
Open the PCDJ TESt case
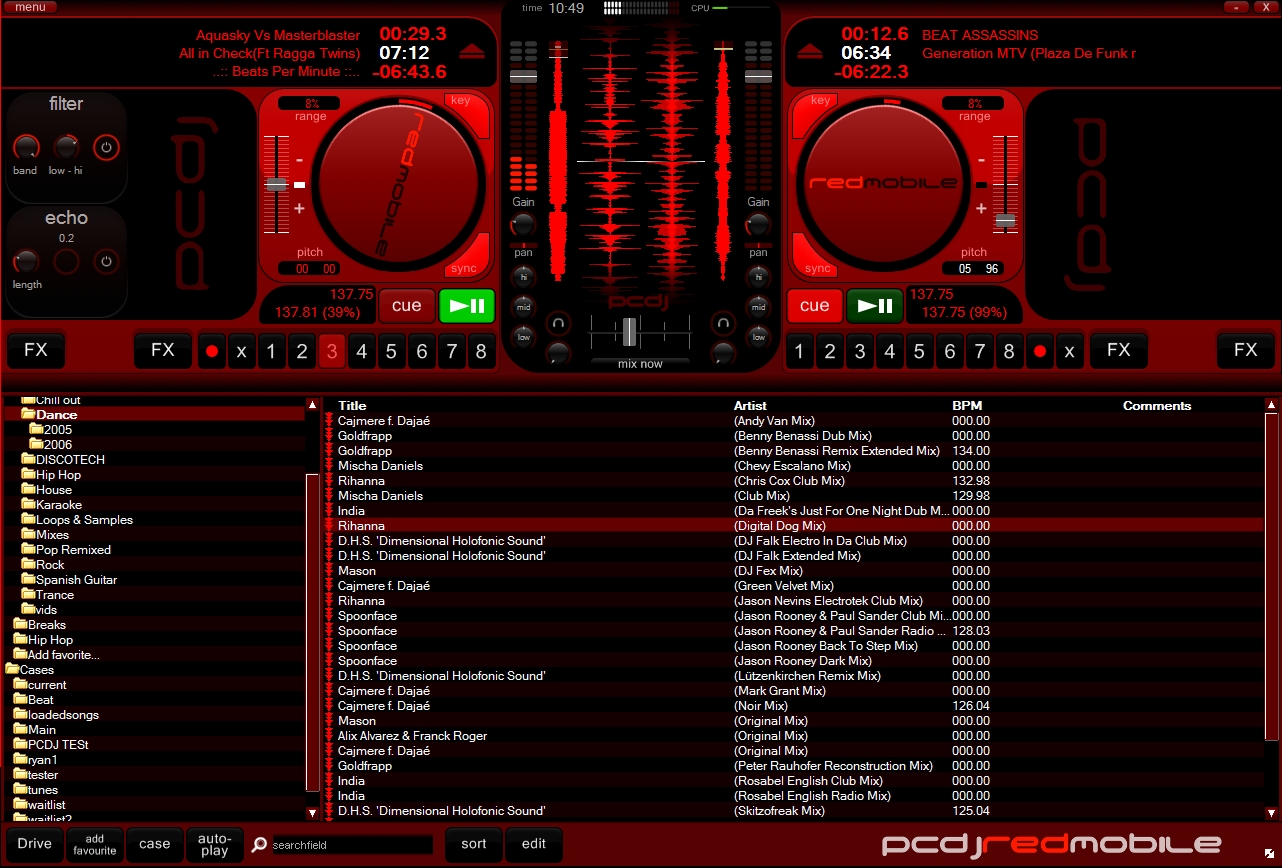58,745
